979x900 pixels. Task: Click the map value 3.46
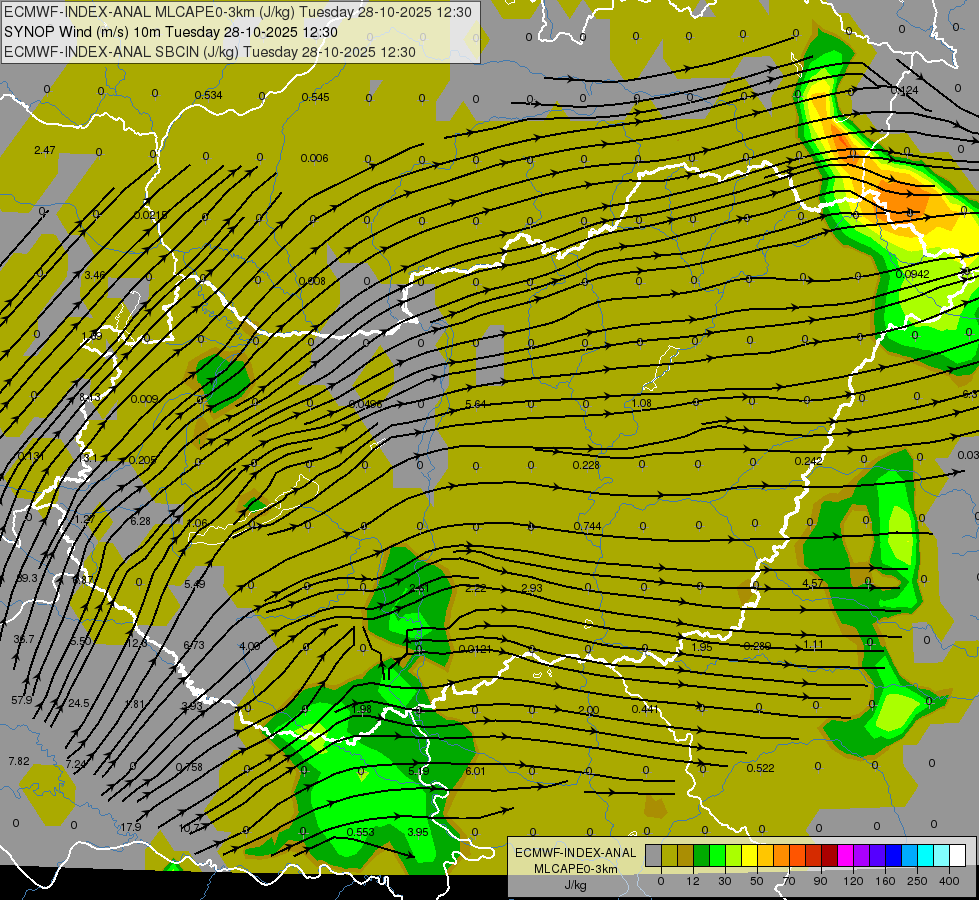95,275
